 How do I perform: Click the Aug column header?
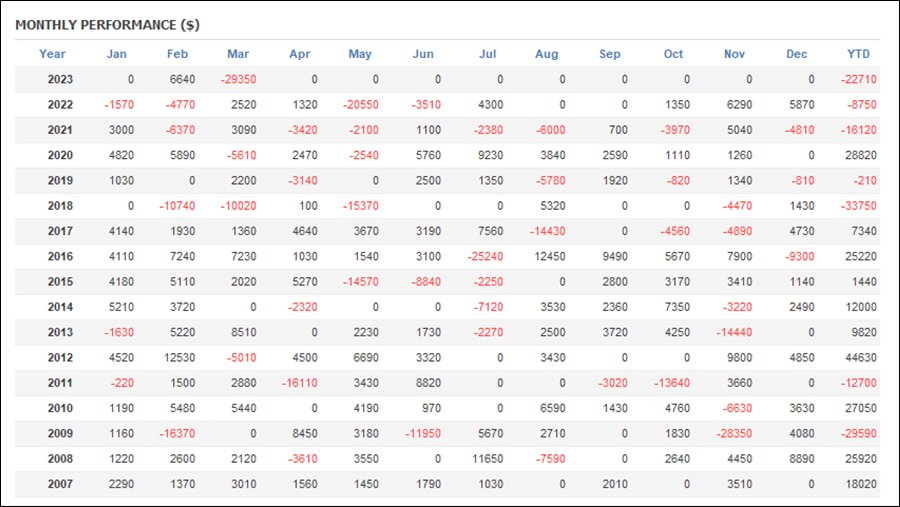tap(546, 54)
